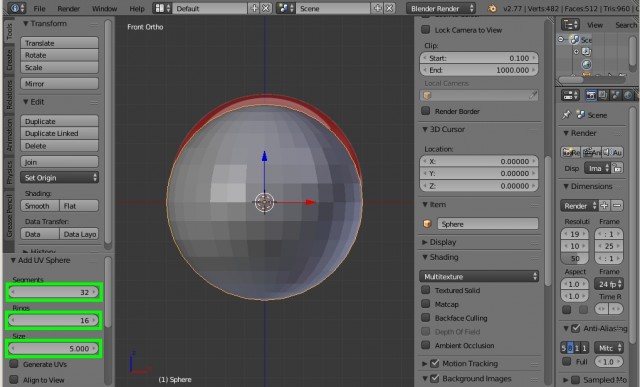Viewport: 640px width, 387px height.
Task: Expand the Scene collection tree item
Action: [x=561, y=39]
